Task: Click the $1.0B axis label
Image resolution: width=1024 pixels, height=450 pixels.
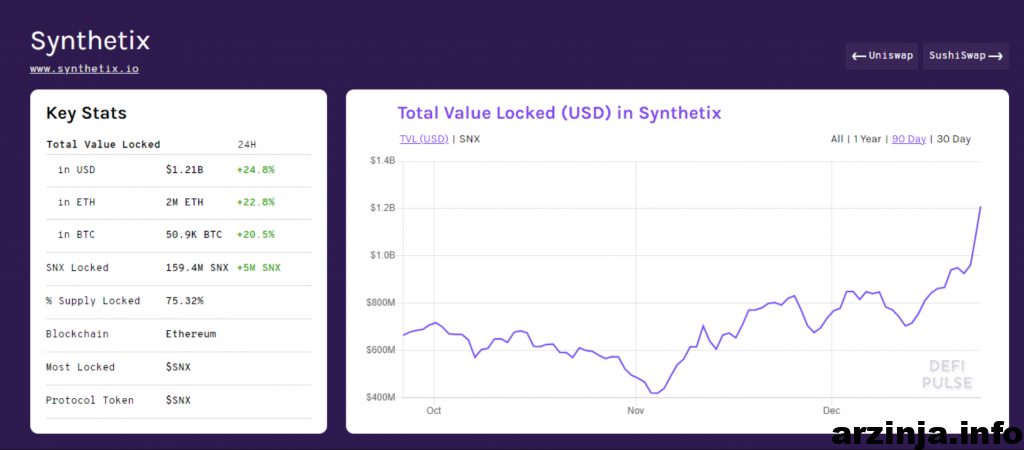Action: tap(382, 255)
